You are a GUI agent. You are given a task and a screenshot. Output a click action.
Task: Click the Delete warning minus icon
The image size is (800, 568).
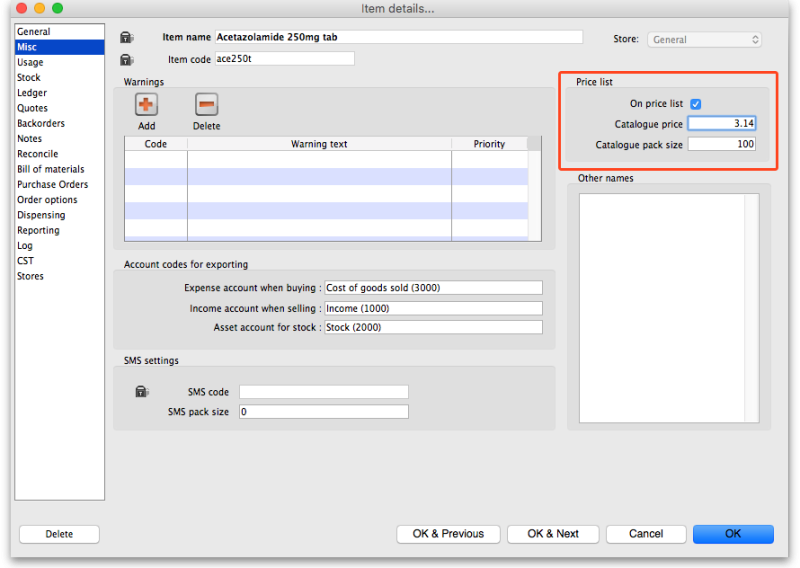[x=206, y=104]
